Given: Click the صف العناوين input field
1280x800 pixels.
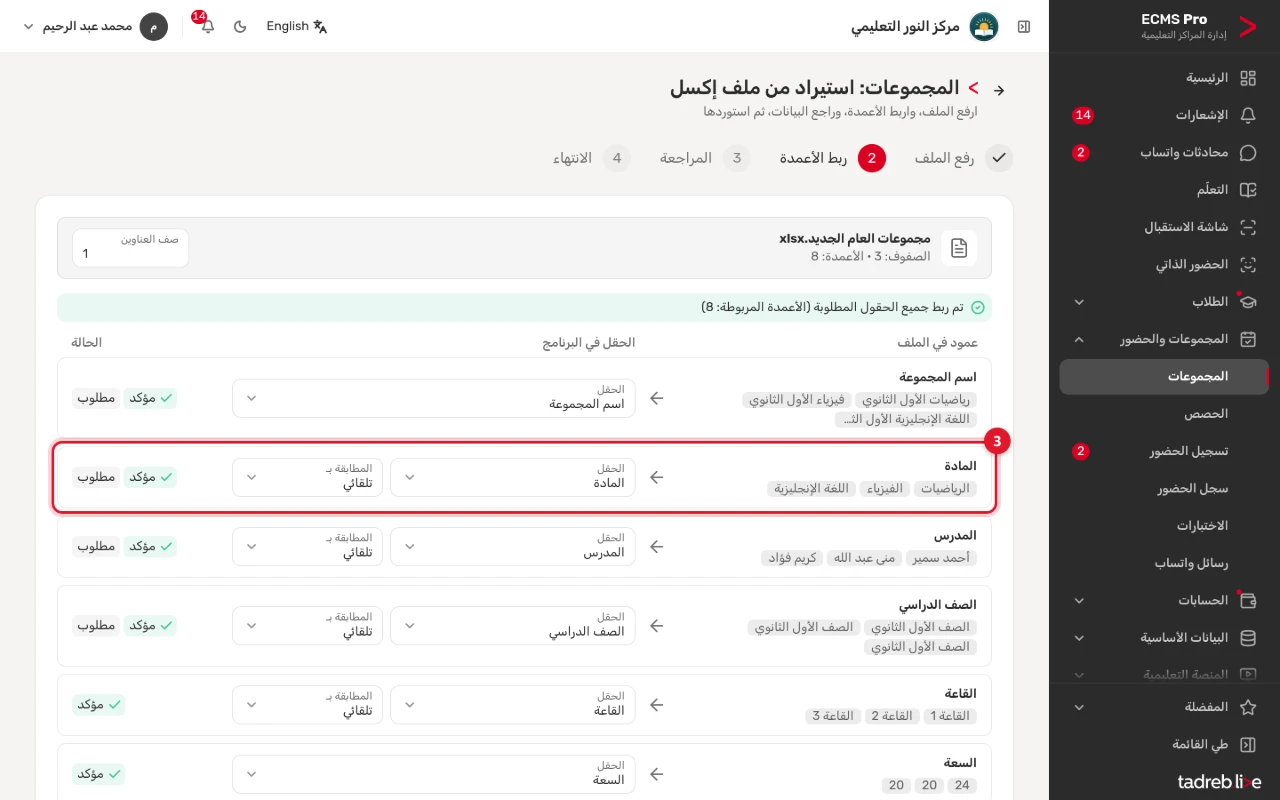Looking at the screenshot, I should (130, 248).
